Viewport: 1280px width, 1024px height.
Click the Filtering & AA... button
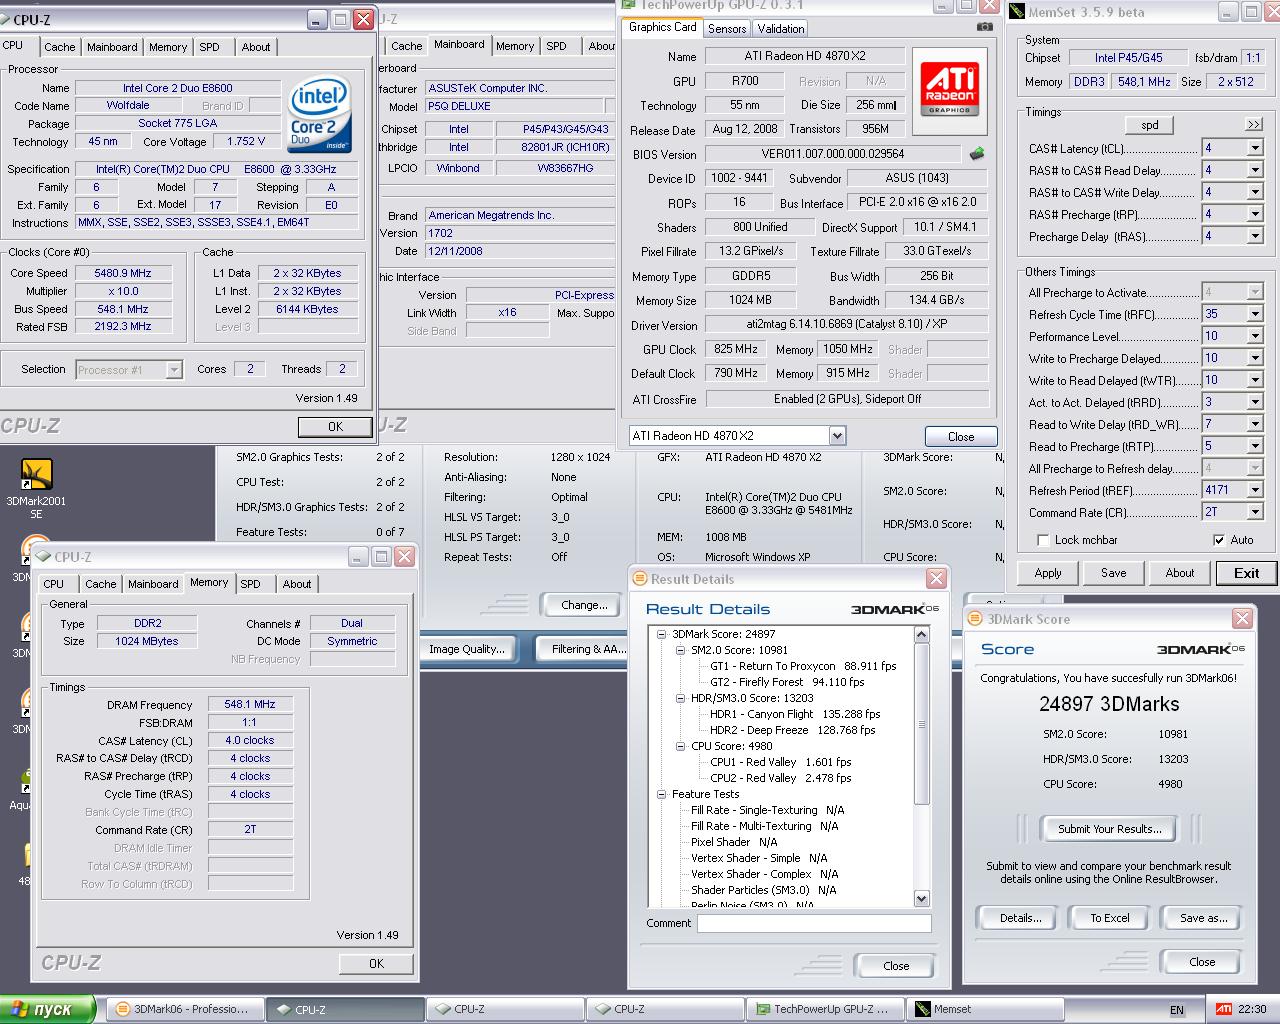point(588,649)
